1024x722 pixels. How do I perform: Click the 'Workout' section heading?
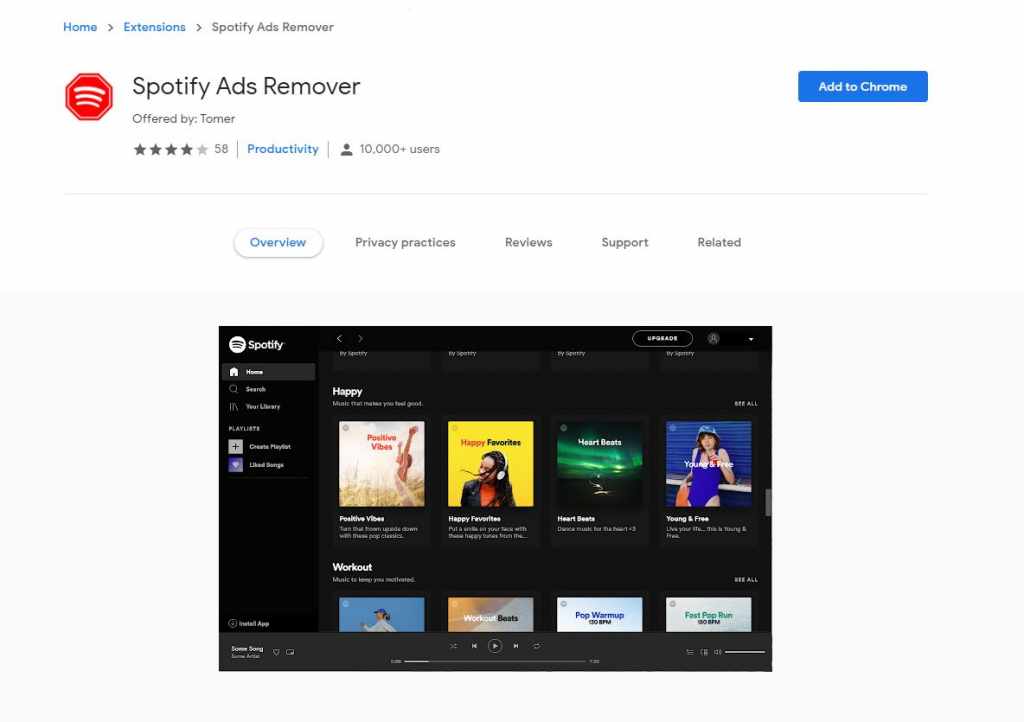[x=352, y=567]
